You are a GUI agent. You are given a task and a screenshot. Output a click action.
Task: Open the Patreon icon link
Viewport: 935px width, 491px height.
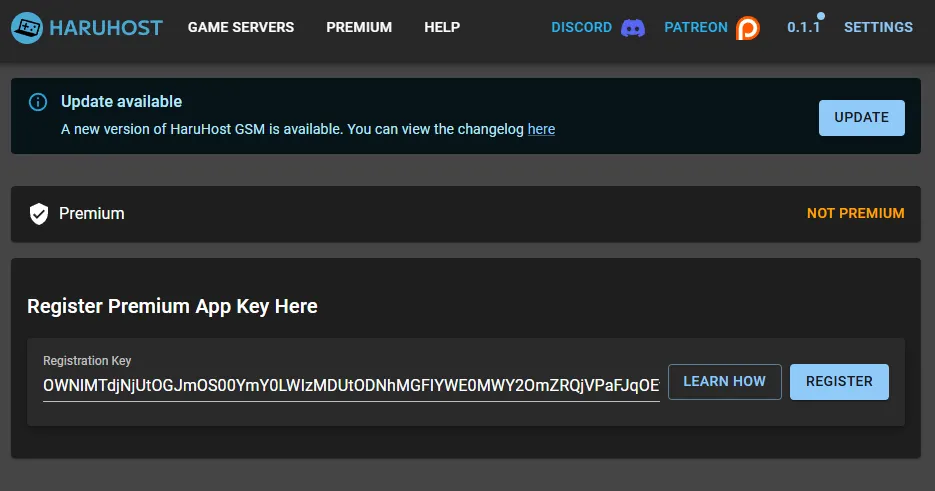pyautogui.click(x=748, y=27)
